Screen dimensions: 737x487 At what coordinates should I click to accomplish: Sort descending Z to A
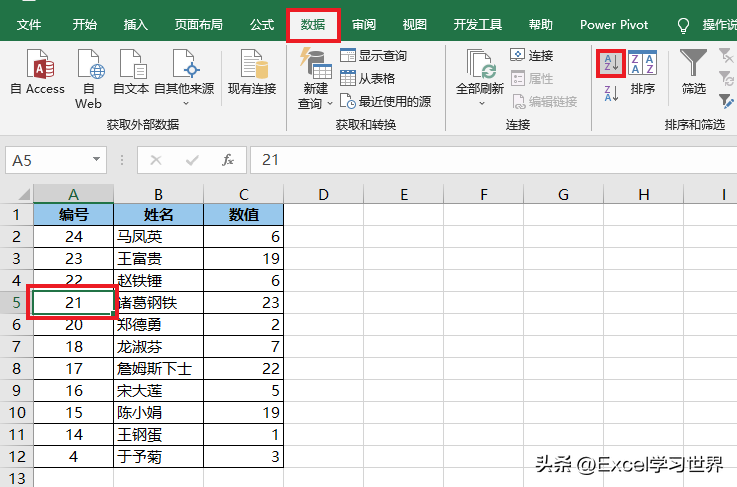[x=611, y=94]
